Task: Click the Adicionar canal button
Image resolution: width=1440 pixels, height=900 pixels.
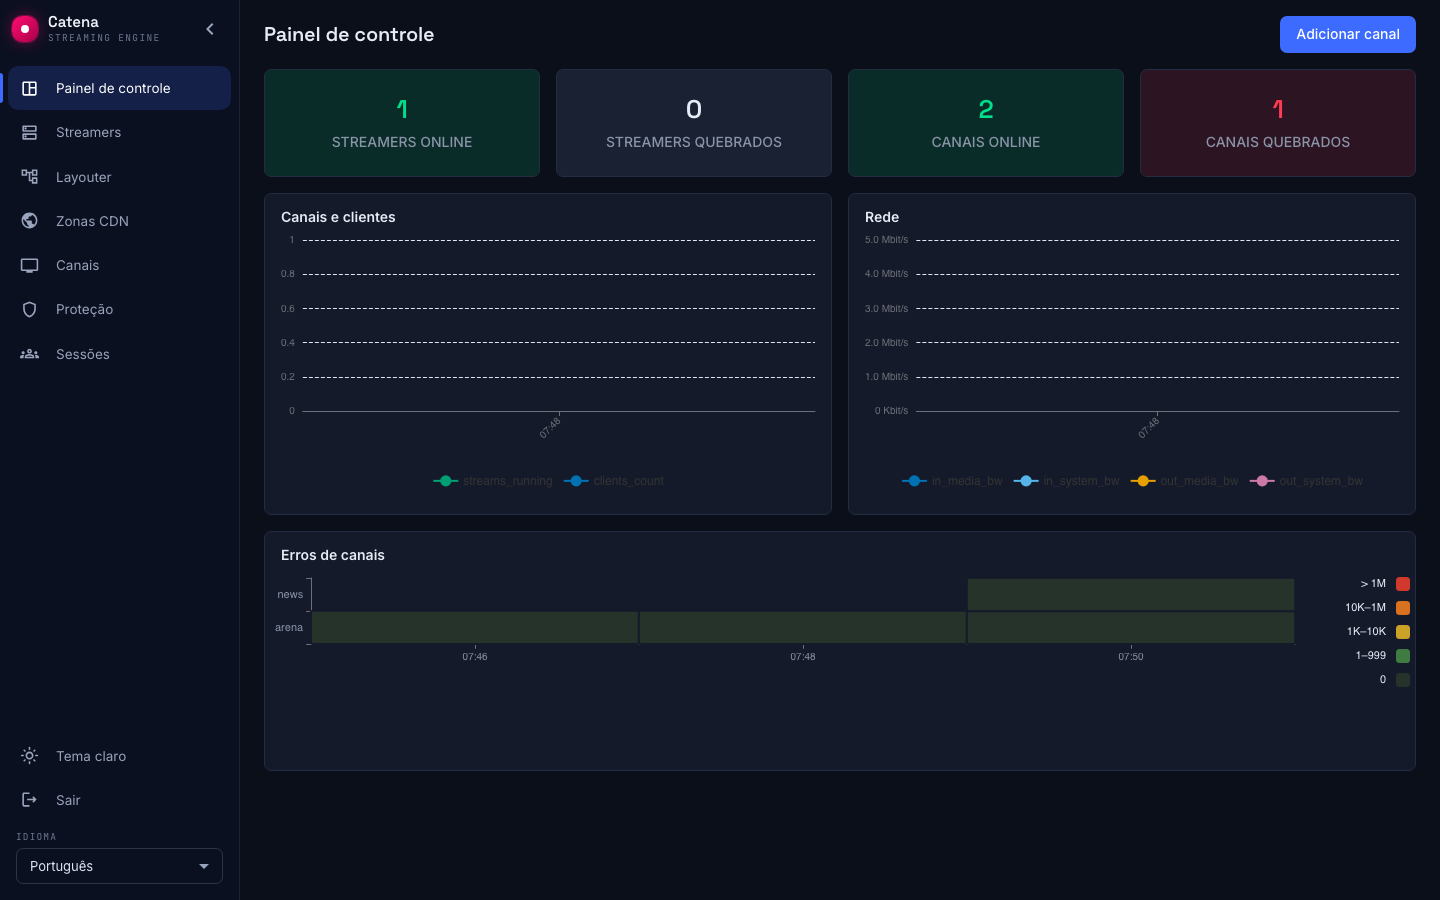Action: point(1347,34)
